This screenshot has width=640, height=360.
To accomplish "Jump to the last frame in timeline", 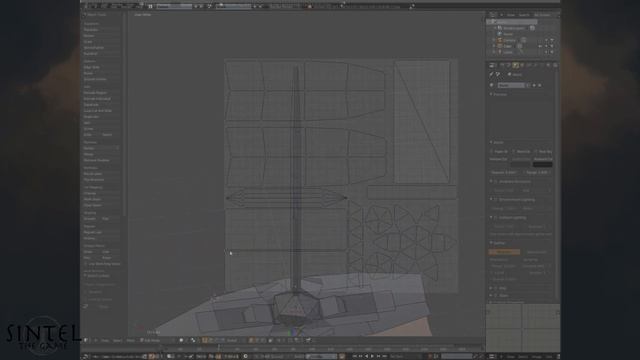I will click(384, 356).
